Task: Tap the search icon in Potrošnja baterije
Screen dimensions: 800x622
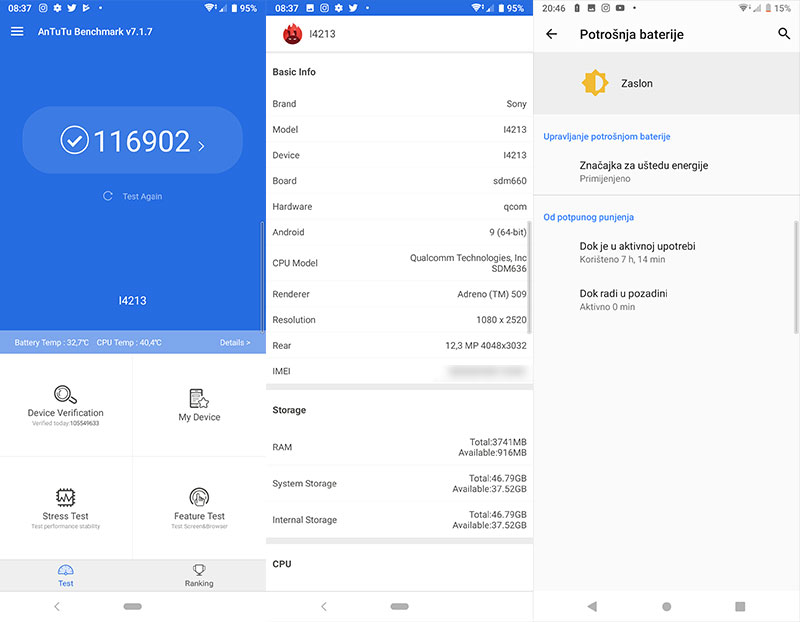Action: (x=781, y=33)
